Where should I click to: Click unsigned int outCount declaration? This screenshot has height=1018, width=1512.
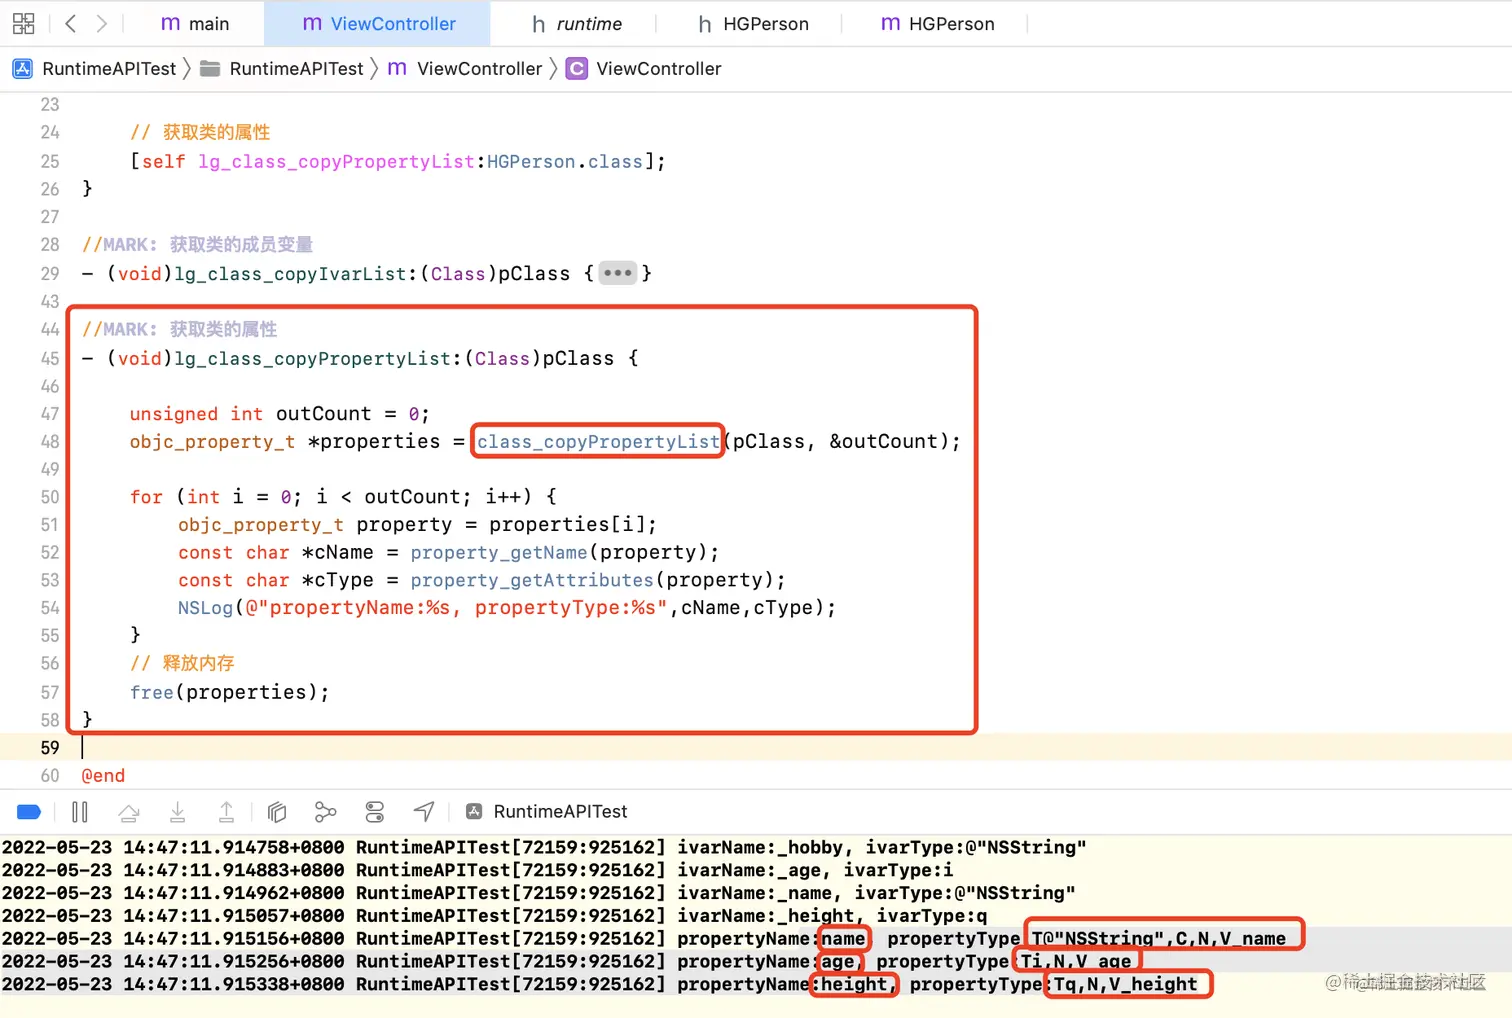[x=279, y=414]
